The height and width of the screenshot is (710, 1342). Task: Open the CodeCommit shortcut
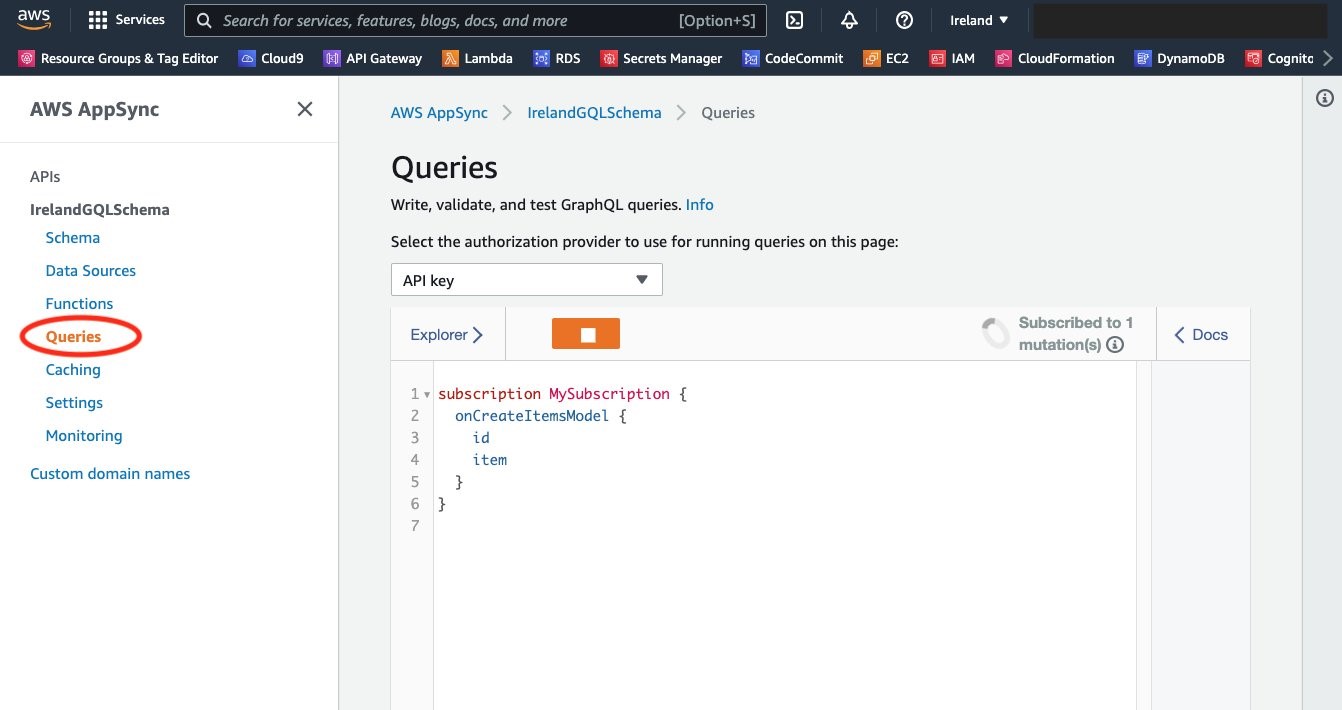tap(793, 58)
